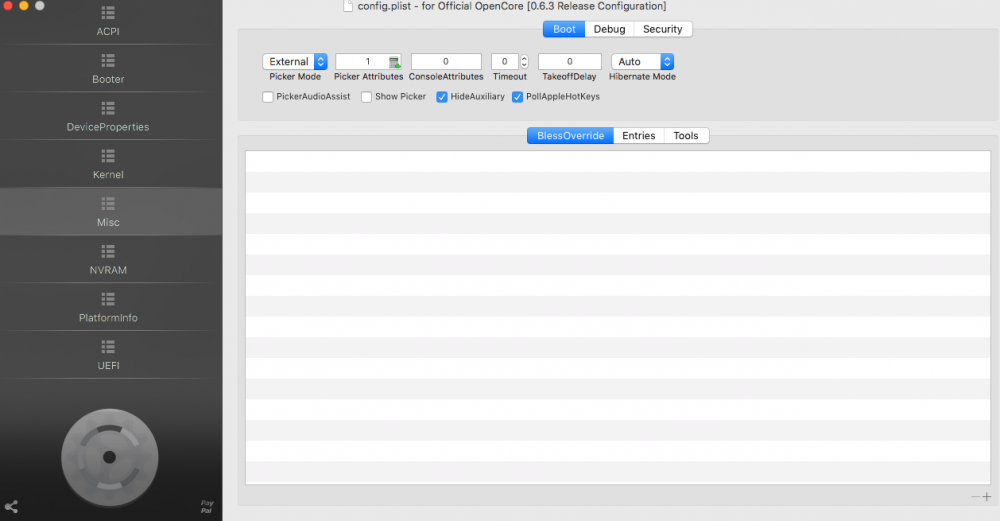Click the TakeoffDelay input field
Image resolution: width=1000 pixels, height=521 pixels.
pos(570,62)
